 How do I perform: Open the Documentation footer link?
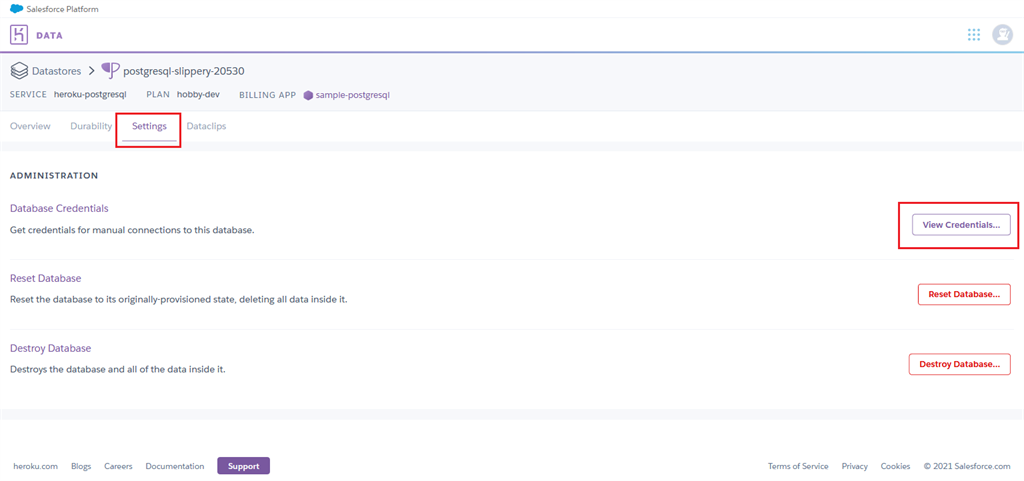click(x=175, y=466)
